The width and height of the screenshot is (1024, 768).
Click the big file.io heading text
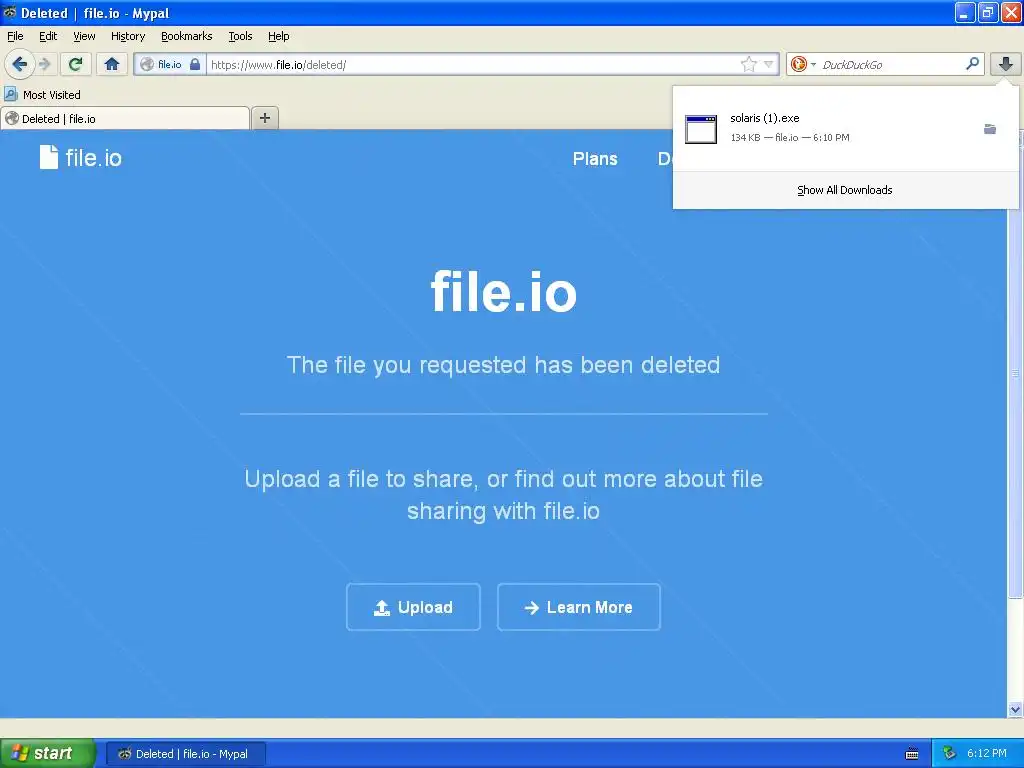click(504, 291)
